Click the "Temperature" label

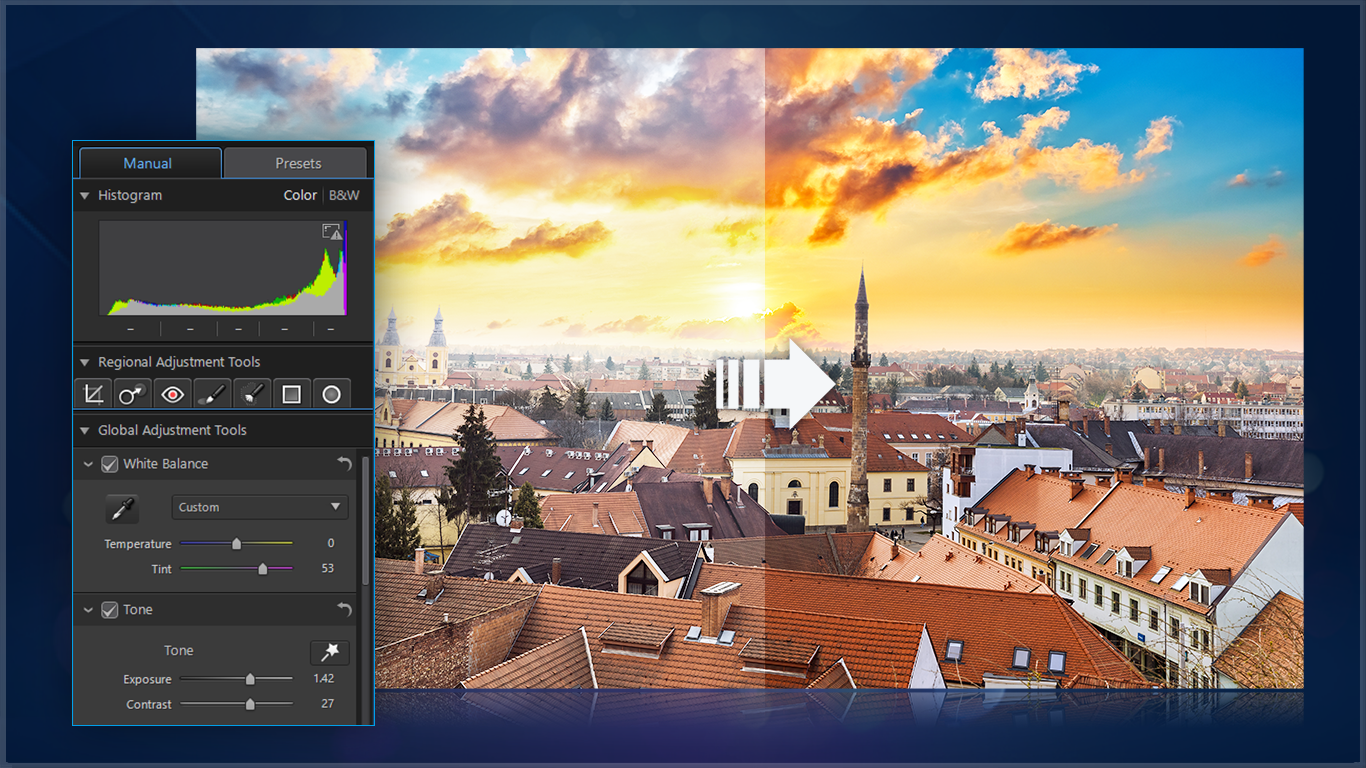click(138, 544)
